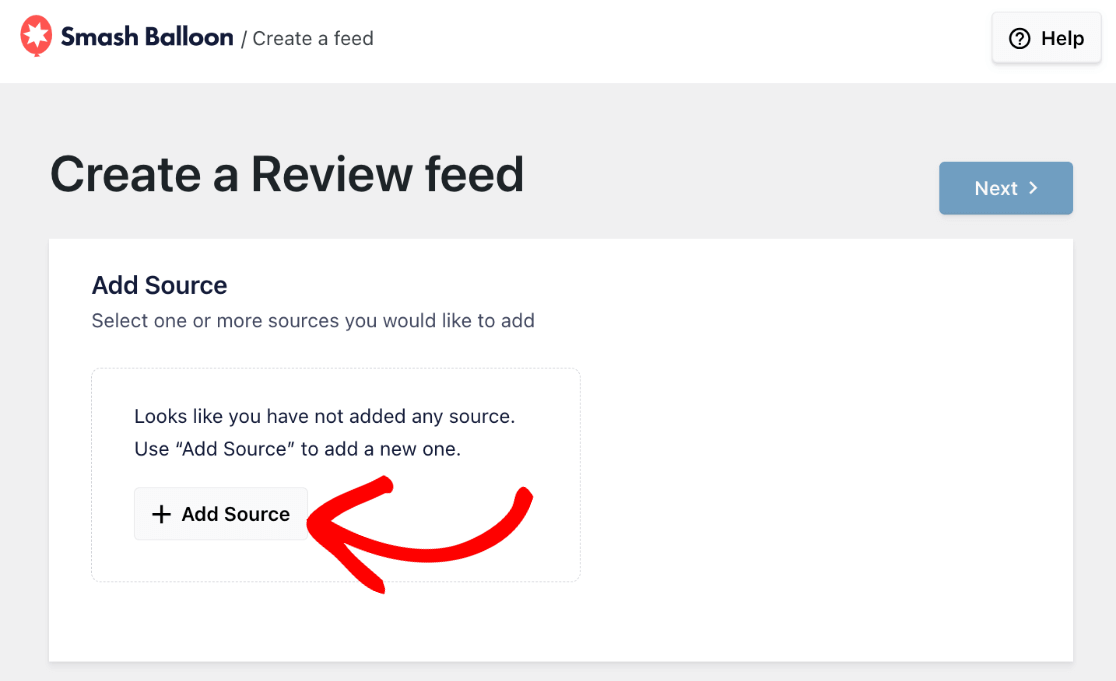Click the empty source placeholder message
Screen dimensions: 1116x681
[x=324, y=432]
